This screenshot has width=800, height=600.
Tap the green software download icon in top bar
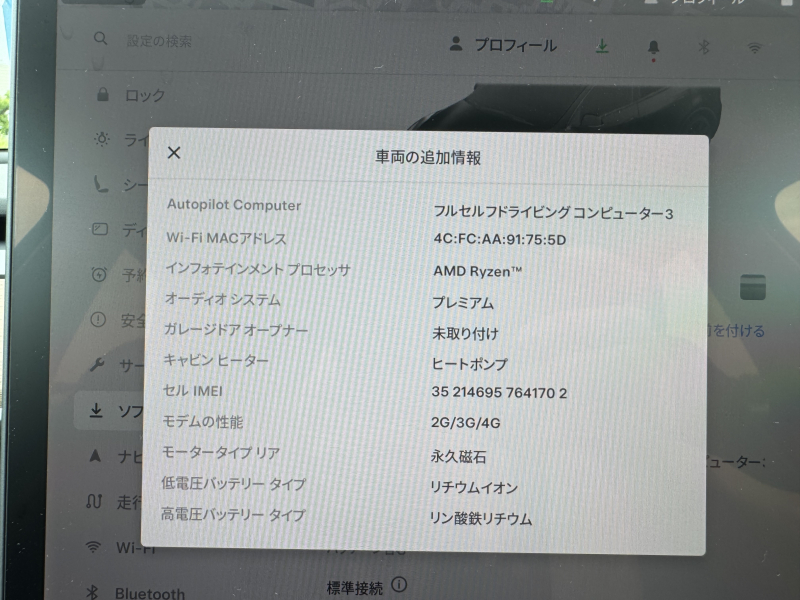[x=602, y=47]
